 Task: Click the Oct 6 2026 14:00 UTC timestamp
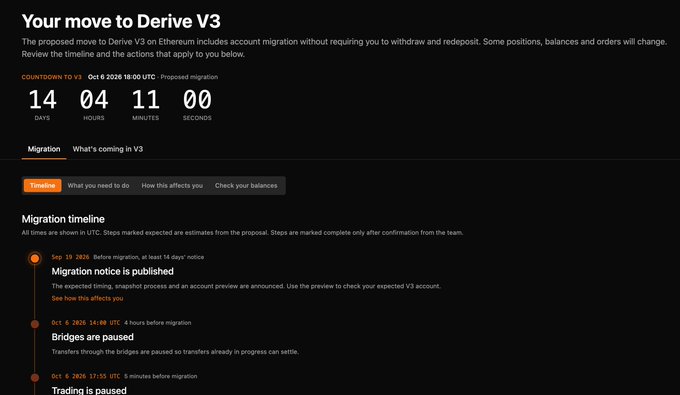(x=86, y=323)
